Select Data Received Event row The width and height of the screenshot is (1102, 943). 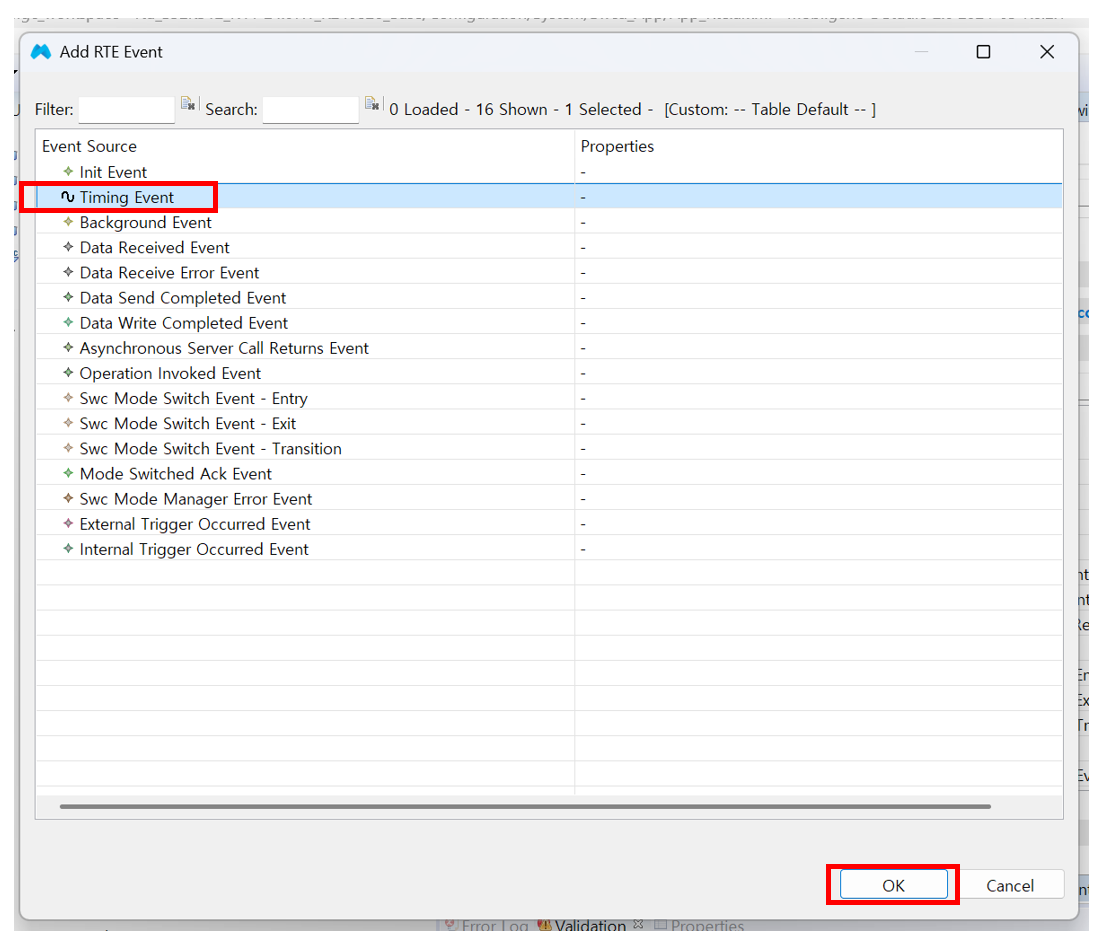tap(154, 248)
